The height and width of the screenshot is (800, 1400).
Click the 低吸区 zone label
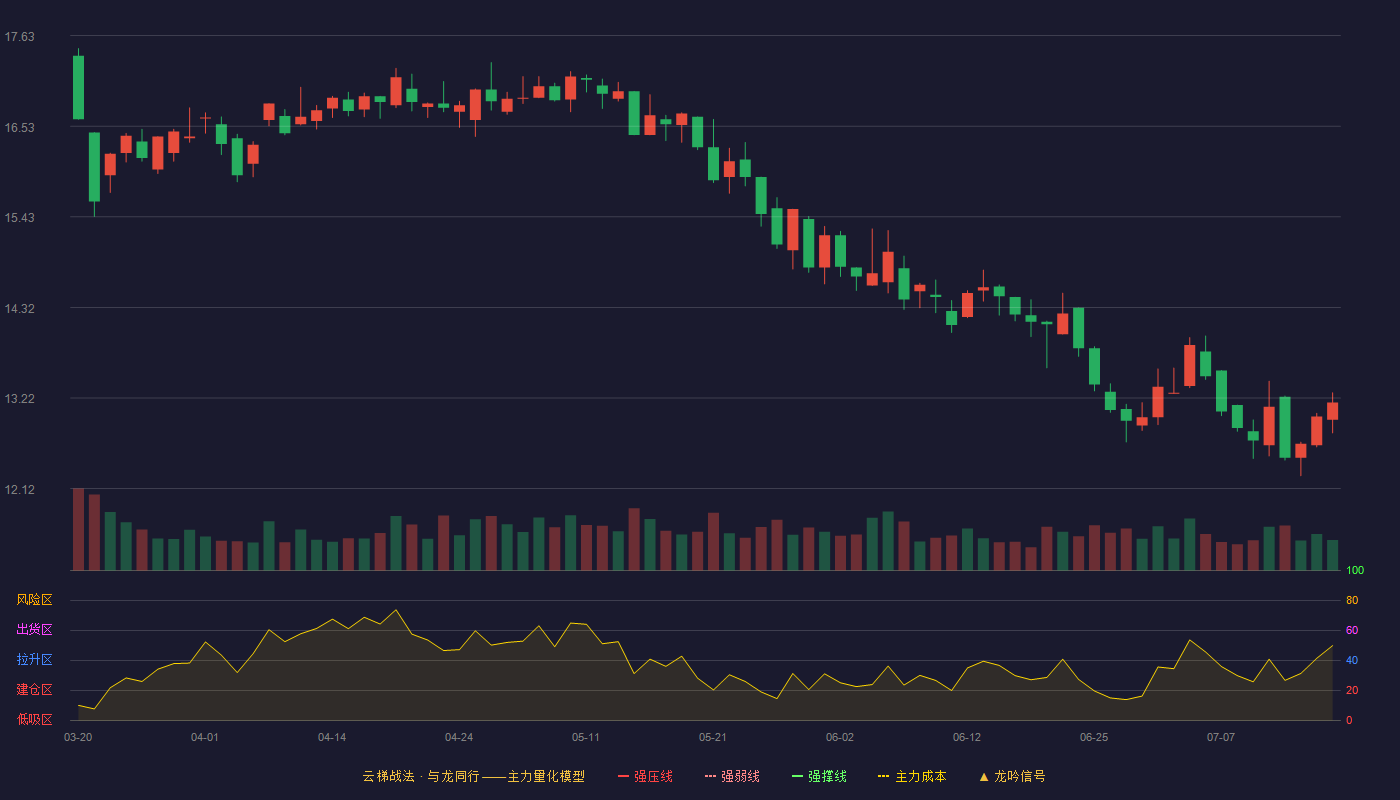point(34,719)
